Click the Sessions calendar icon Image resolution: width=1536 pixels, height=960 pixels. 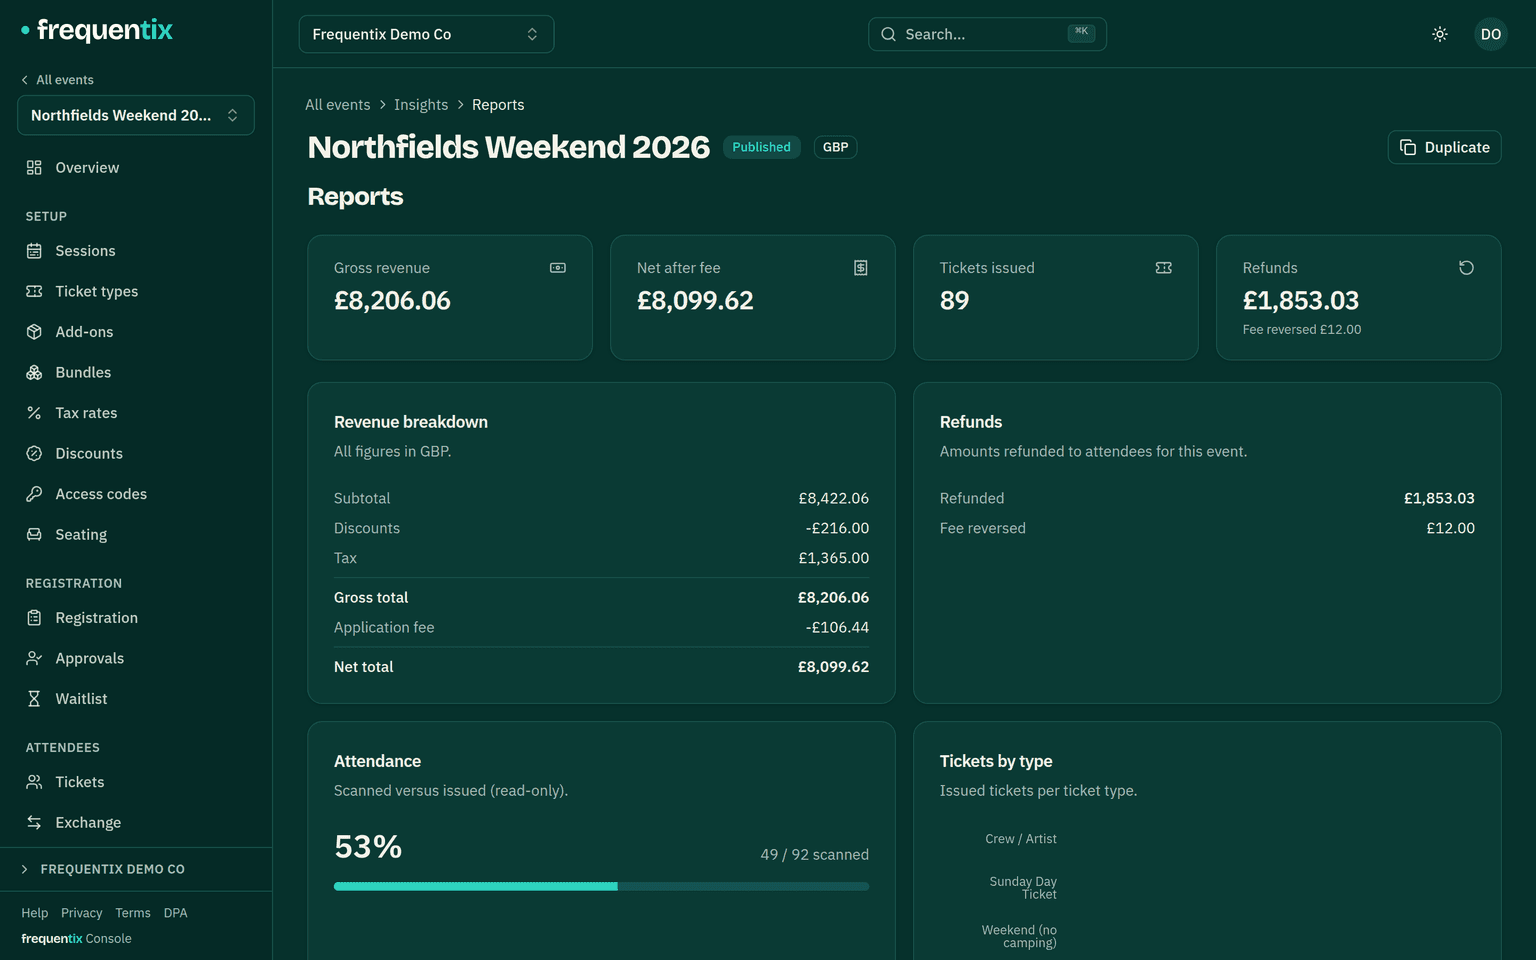click(x=34, y=251)
